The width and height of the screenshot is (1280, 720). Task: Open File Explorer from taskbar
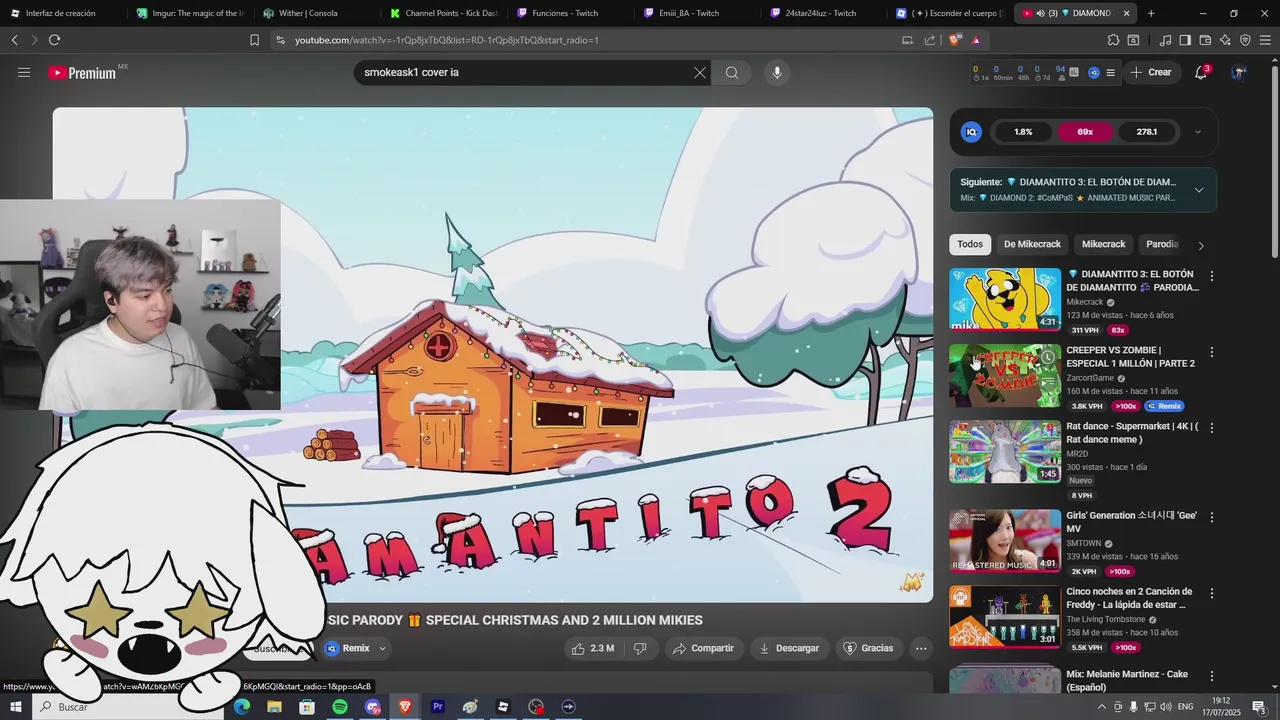pyautogui.click(x=274, y=707)
